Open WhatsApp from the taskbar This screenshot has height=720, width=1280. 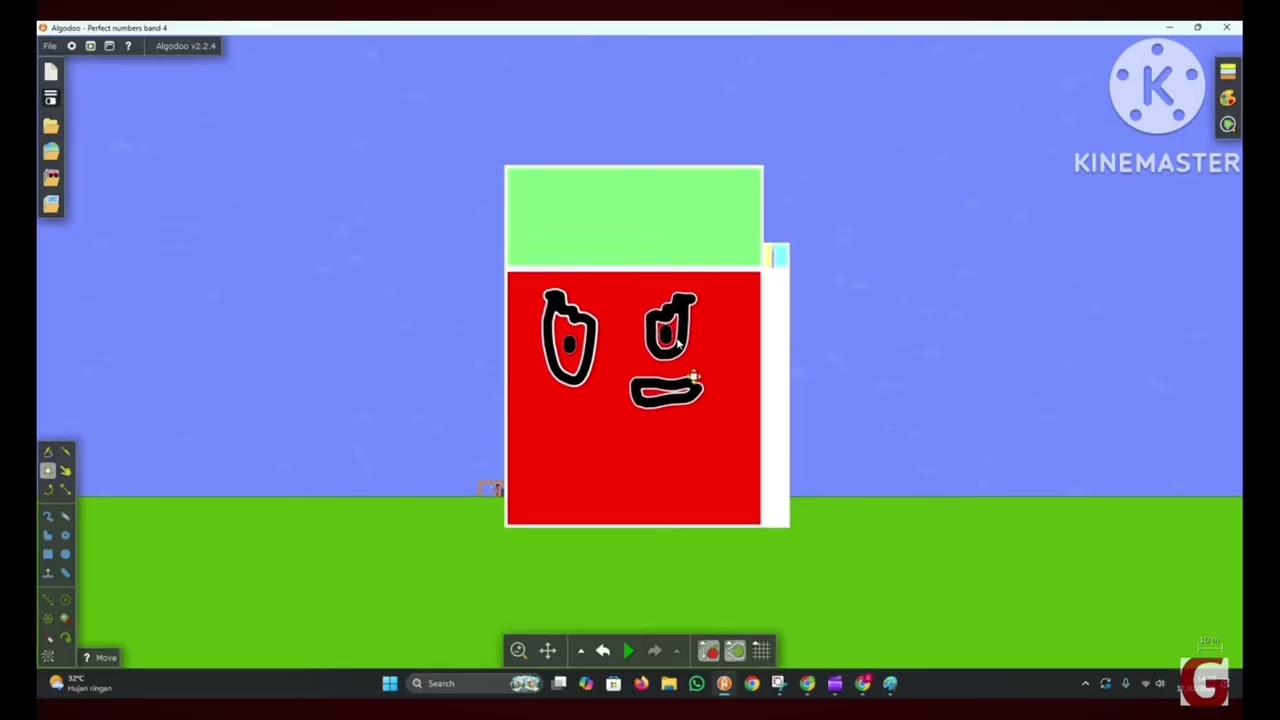point(697,684)
